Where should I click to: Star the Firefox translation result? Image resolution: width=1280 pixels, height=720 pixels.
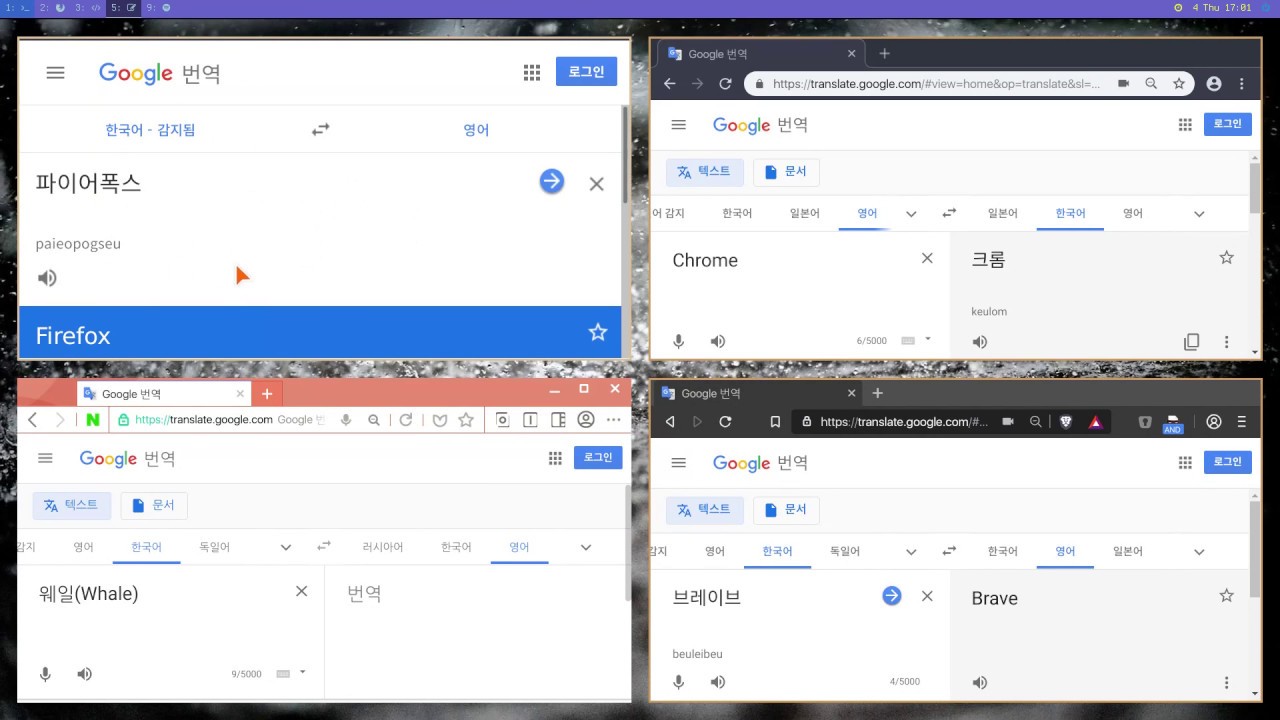(598, 332)
